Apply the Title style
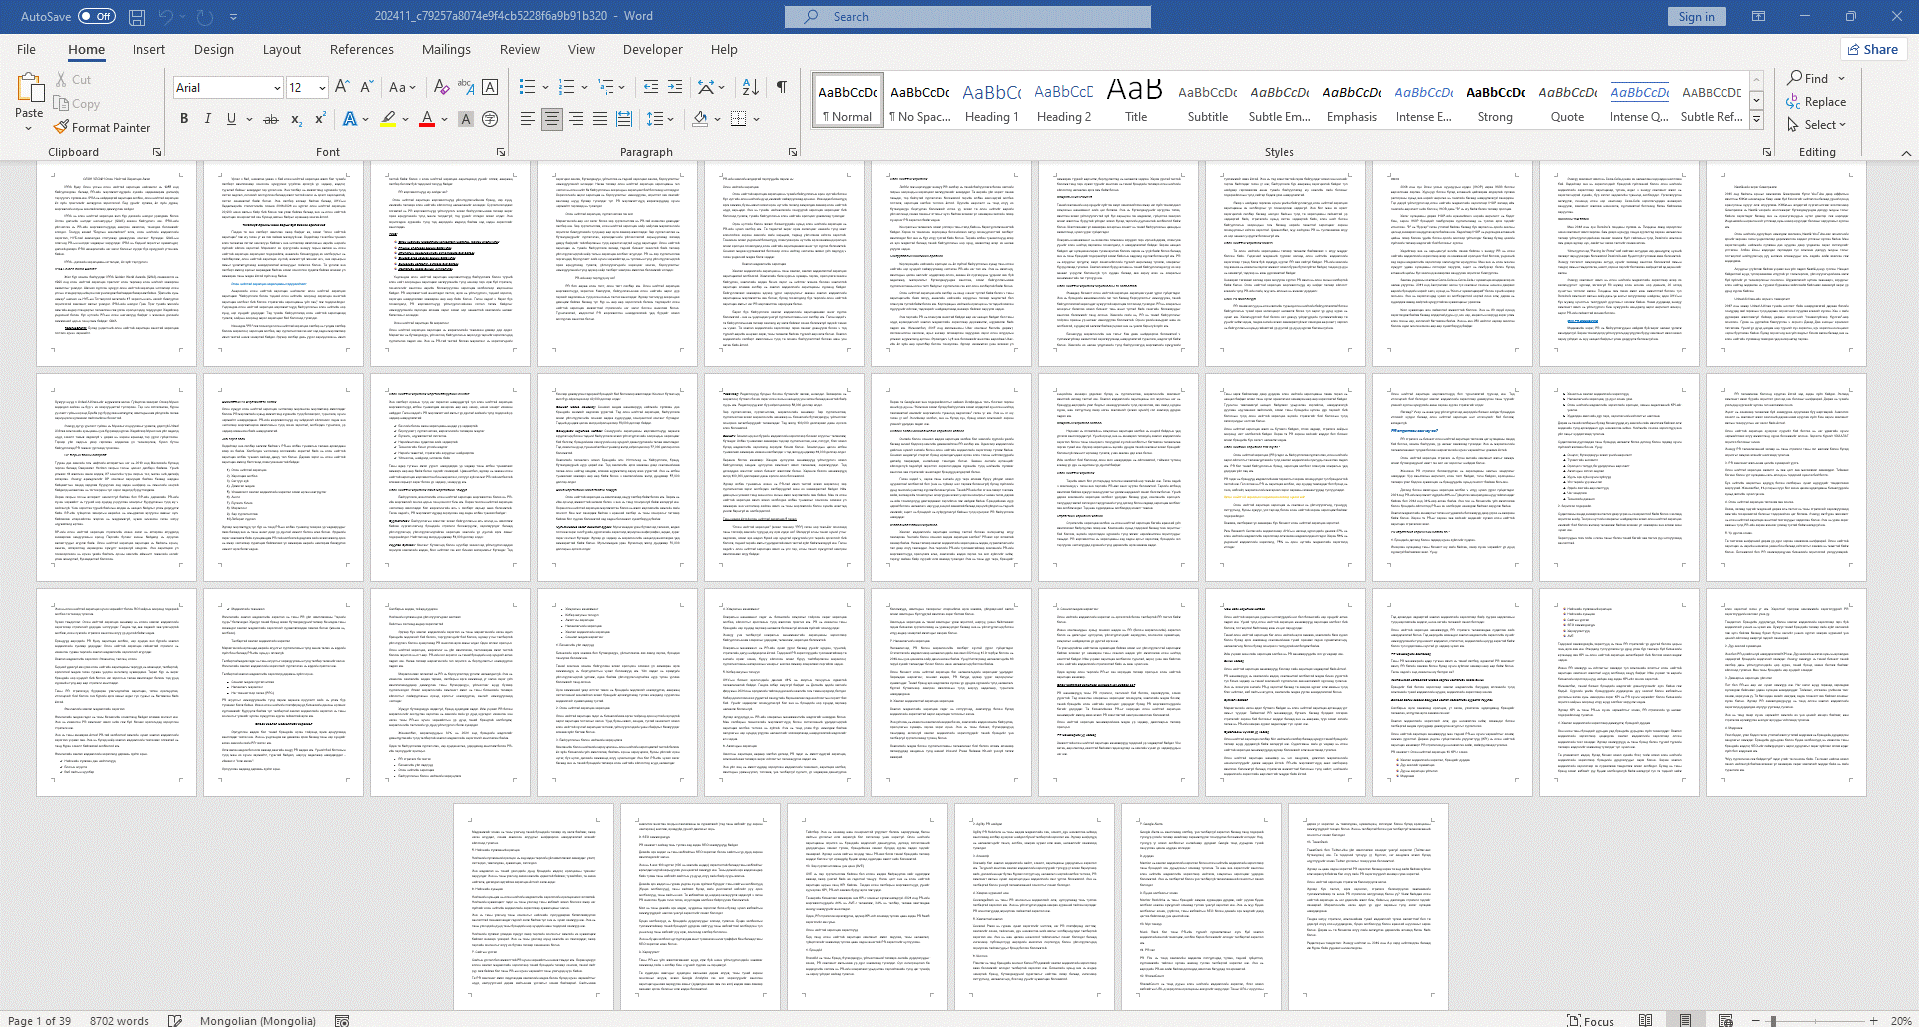 (1136, 101)
